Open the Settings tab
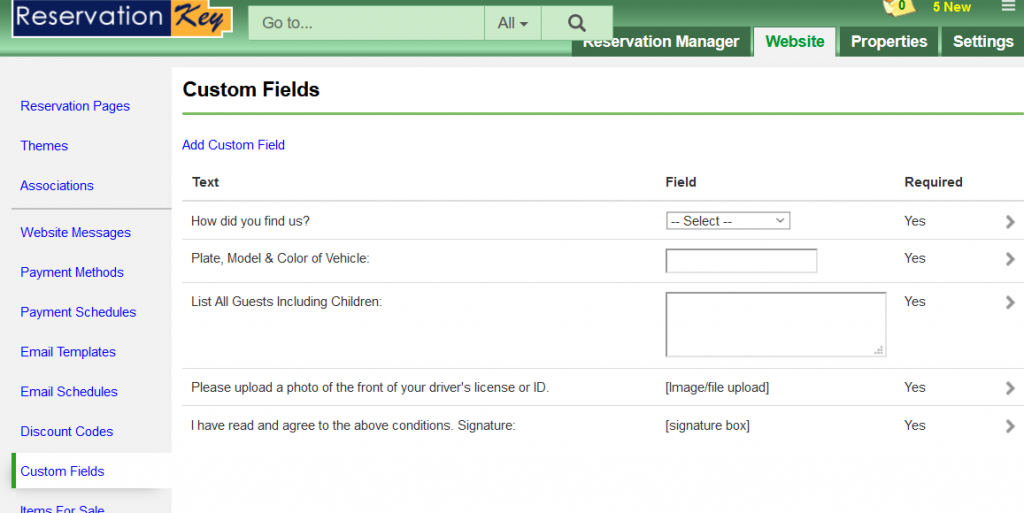 point(983,42)
